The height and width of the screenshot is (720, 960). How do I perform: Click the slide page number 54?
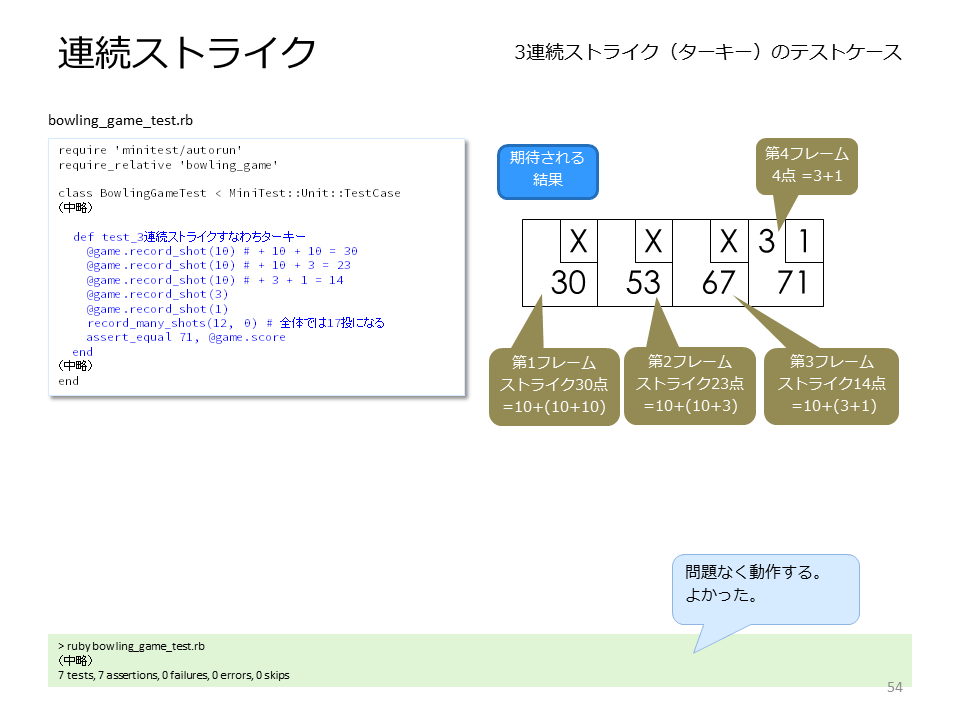(x=894, y=687)
